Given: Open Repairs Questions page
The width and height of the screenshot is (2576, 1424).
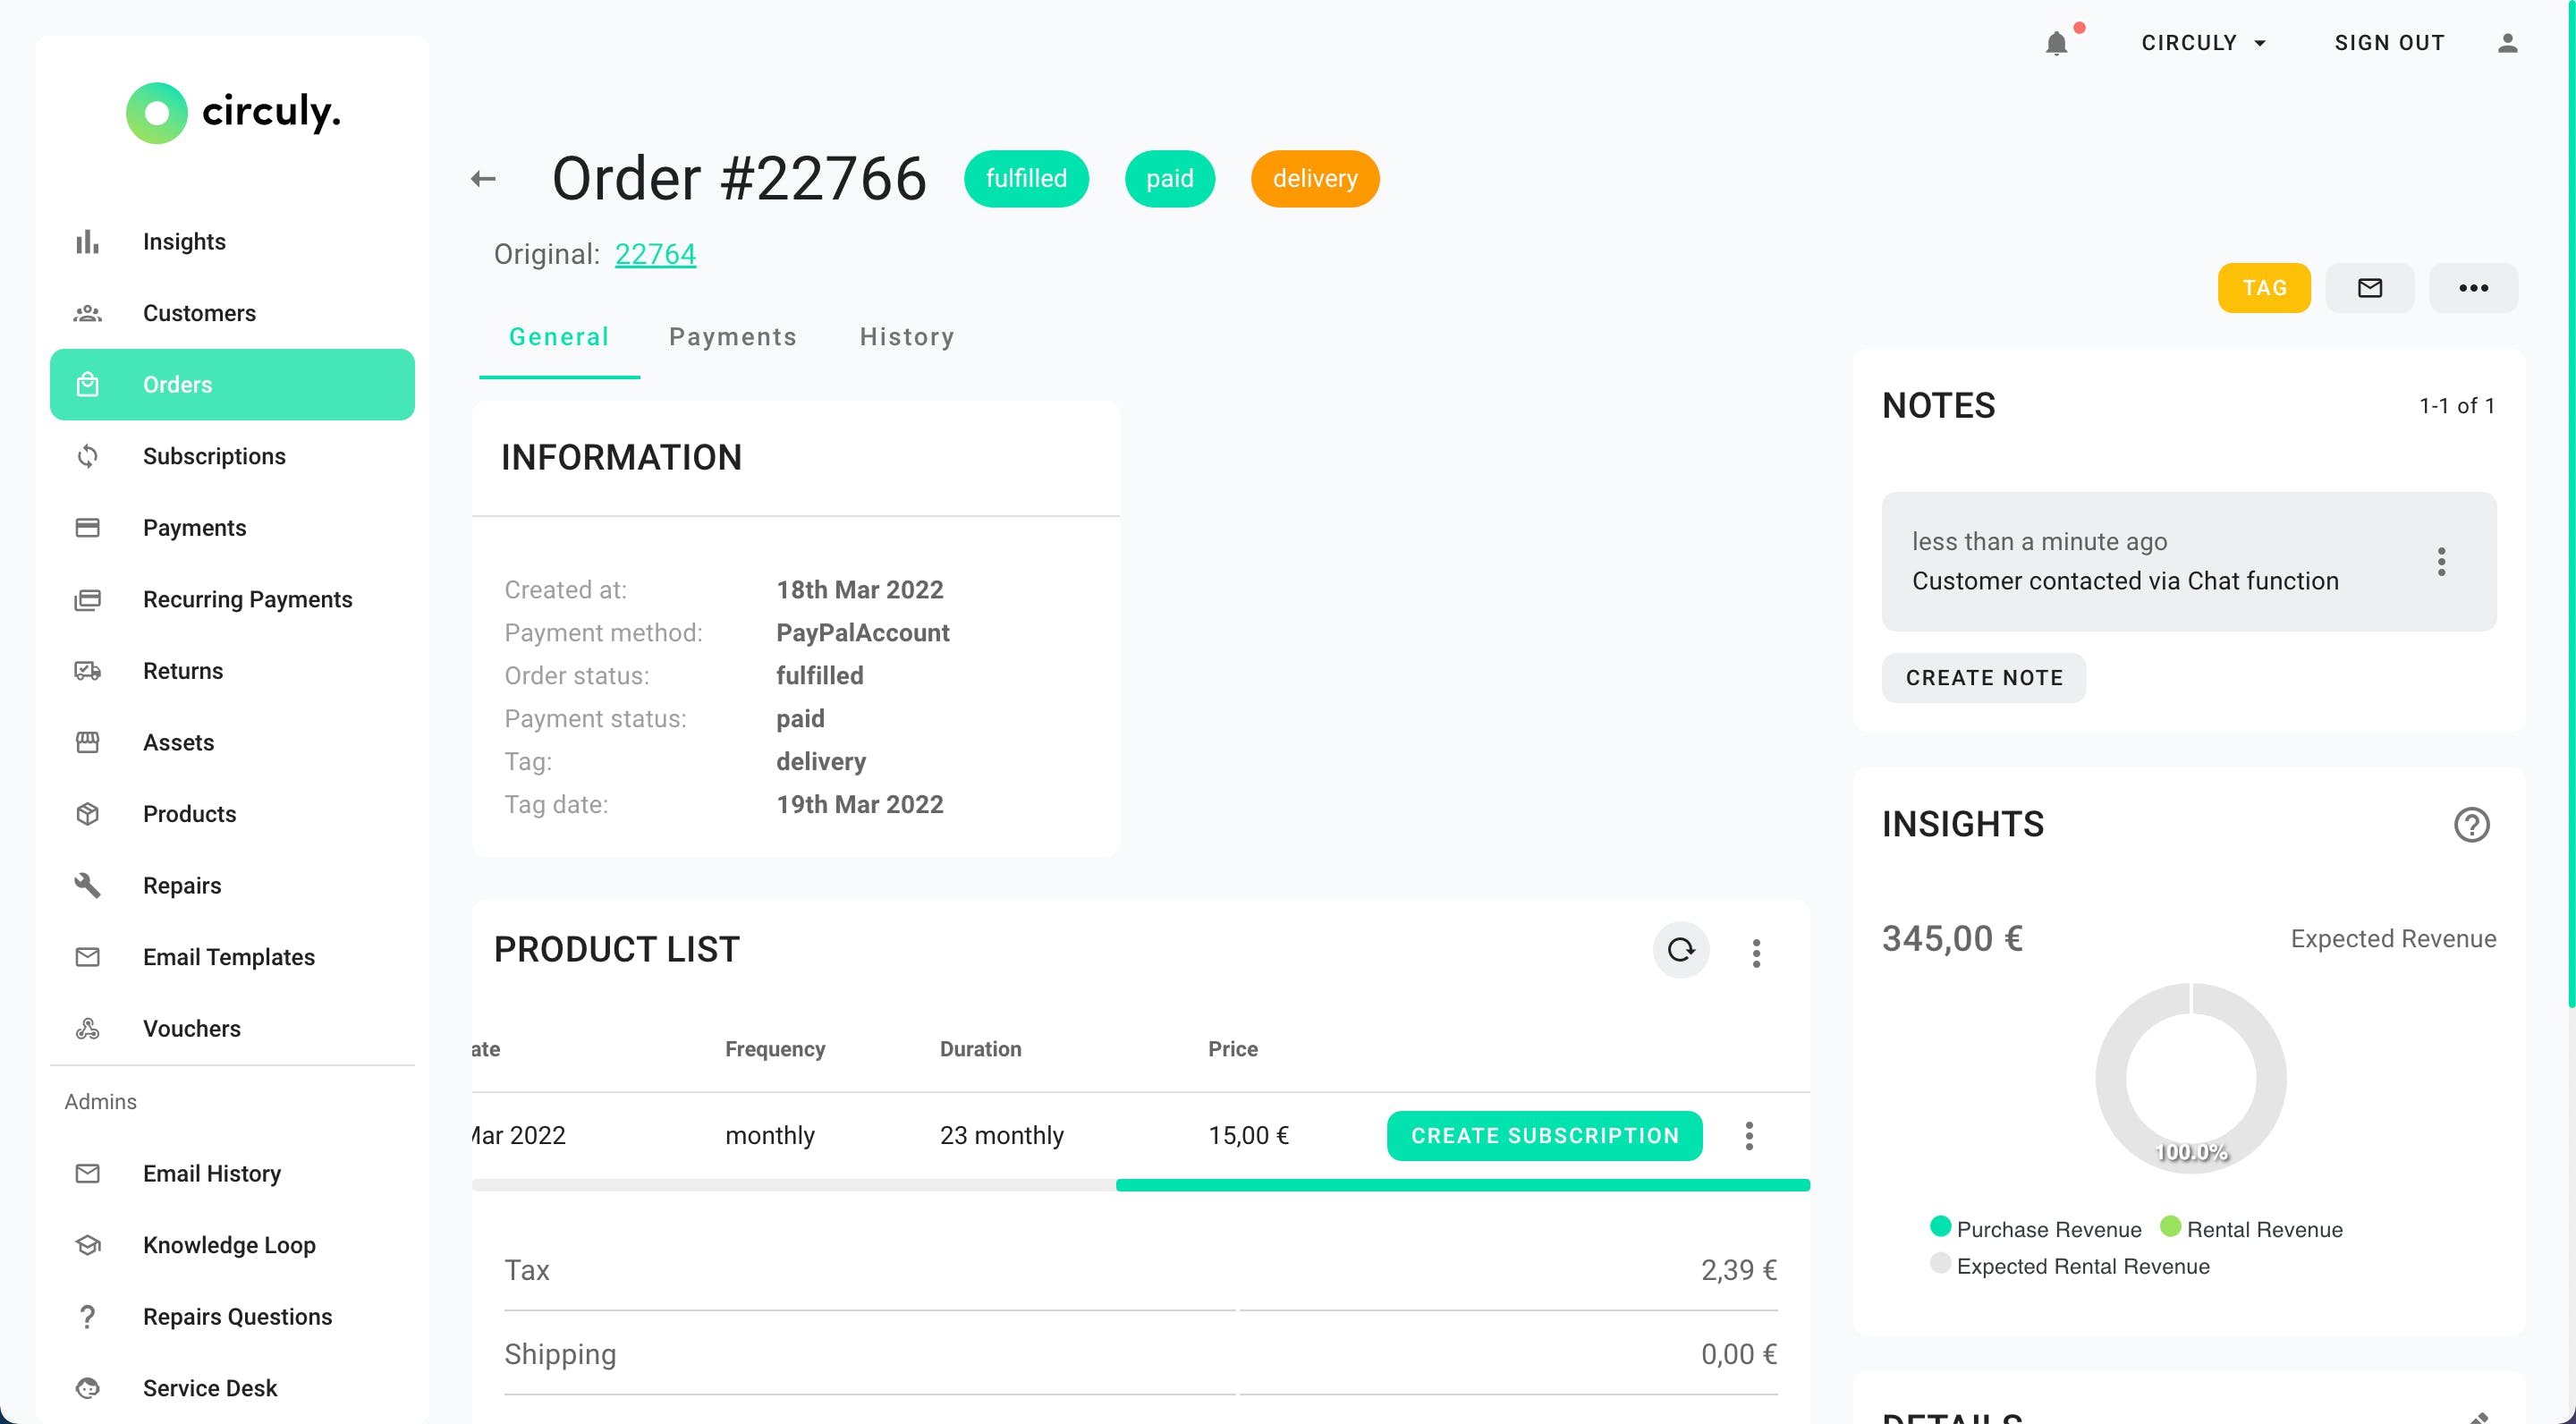Looking at the screenshot, I should [232, 1316].
